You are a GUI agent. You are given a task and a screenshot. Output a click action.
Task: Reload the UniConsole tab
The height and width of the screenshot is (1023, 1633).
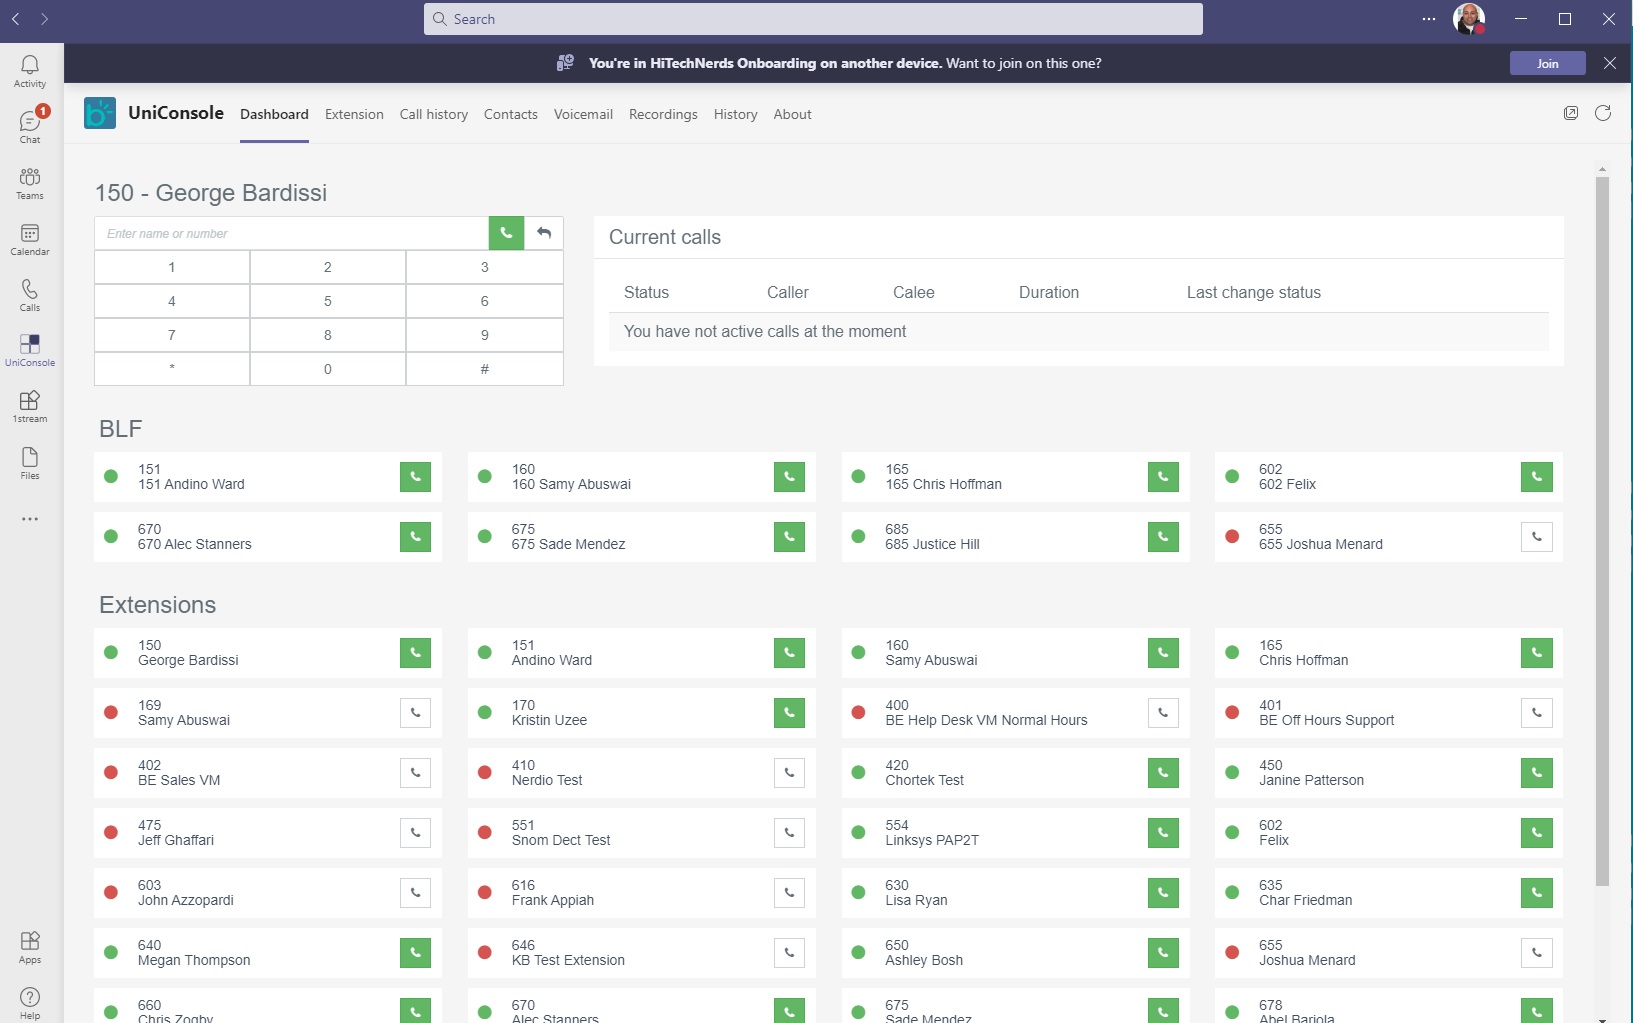click(x=1603, y=113)
